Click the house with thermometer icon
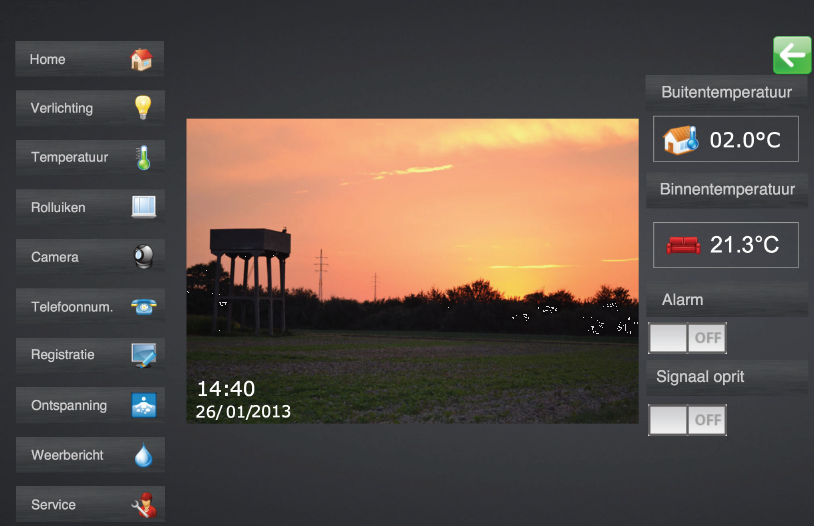The image size is (814, 526). click(680, 140)
